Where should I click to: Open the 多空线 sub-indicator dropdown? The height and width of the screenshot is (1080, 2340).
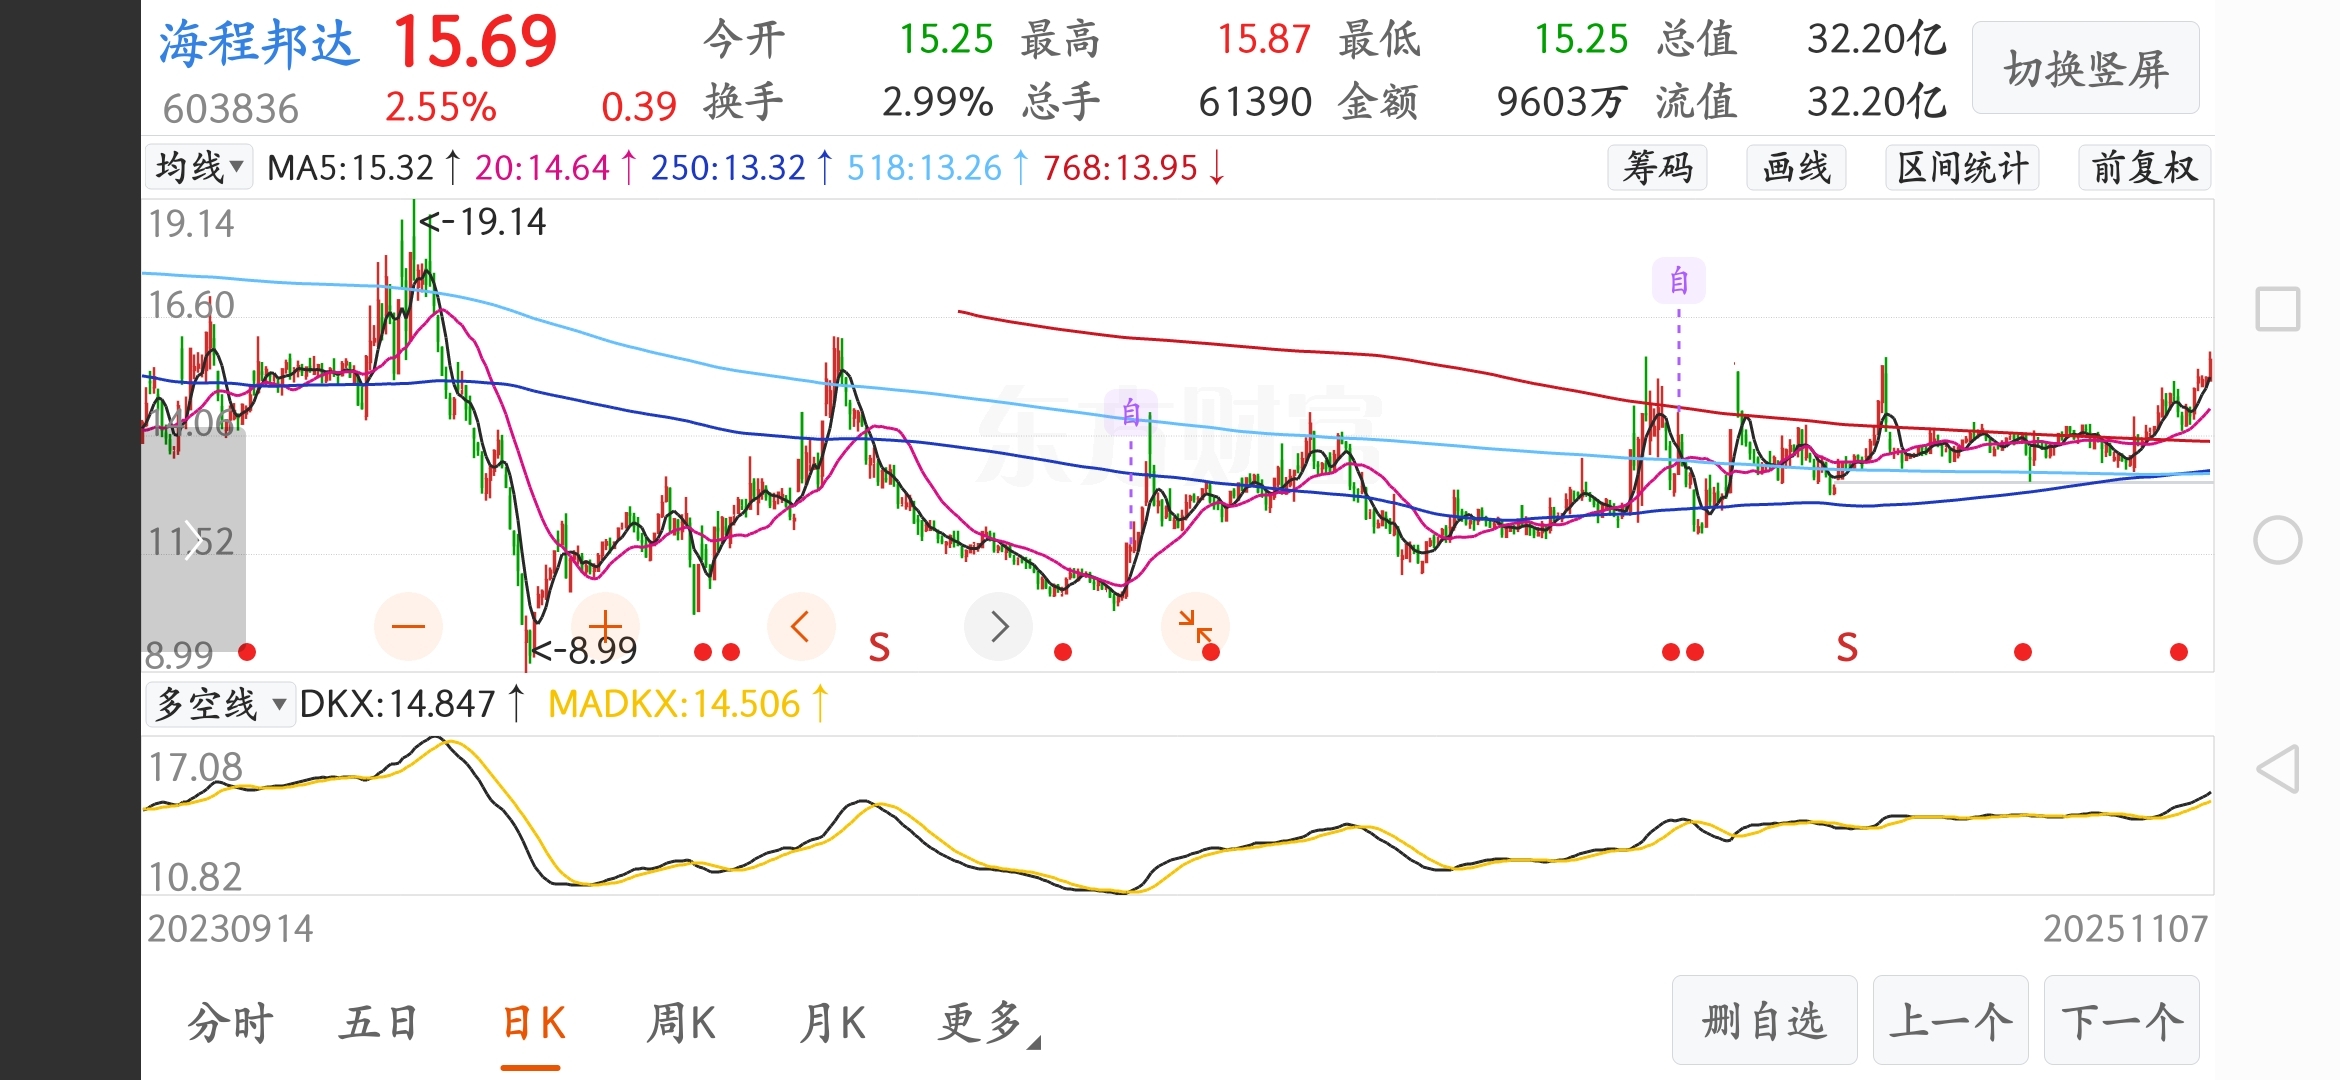click(x=221, y=704)
